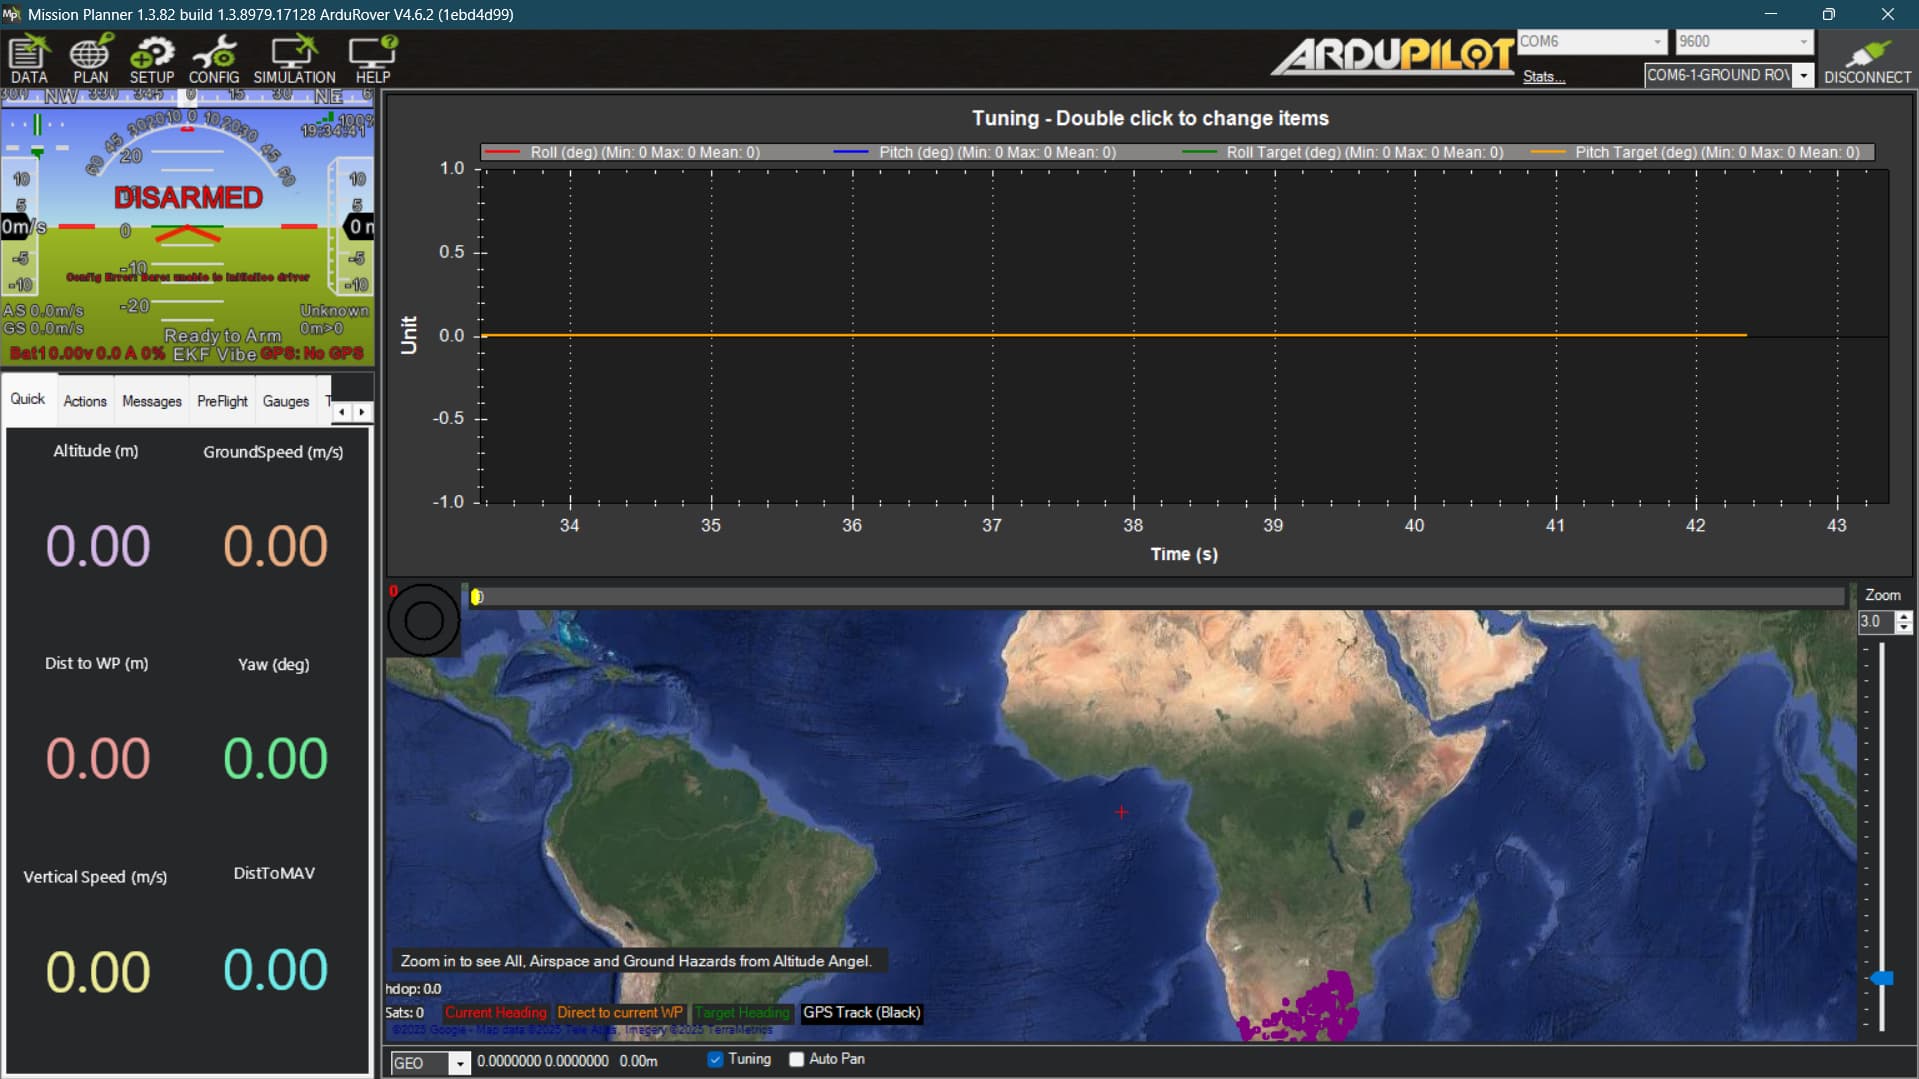Open the DATA flight screen
The image size is (1919, 1079).
pos(29,59)
